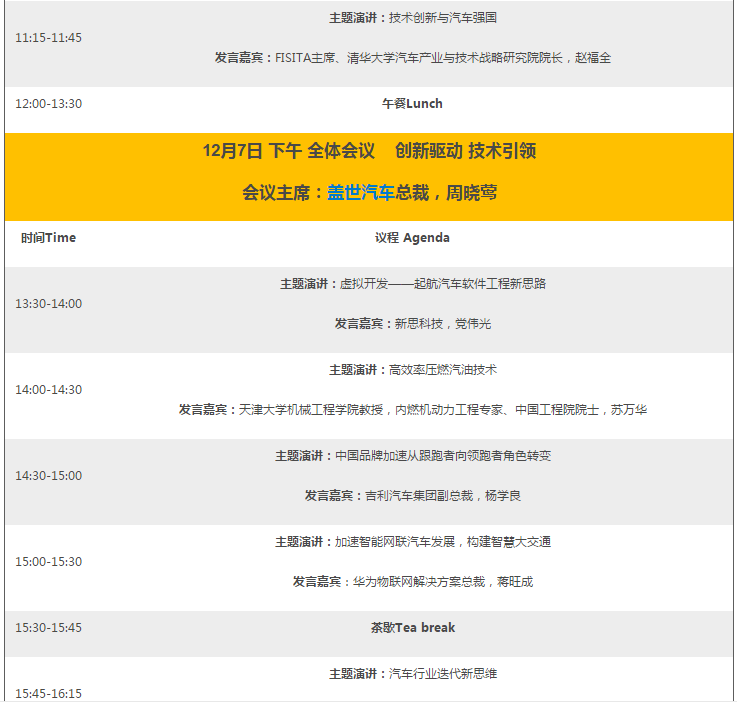Select the 午餐Lunch agenda row
Screen dimensions: 737x705
(x=412, y=104)
